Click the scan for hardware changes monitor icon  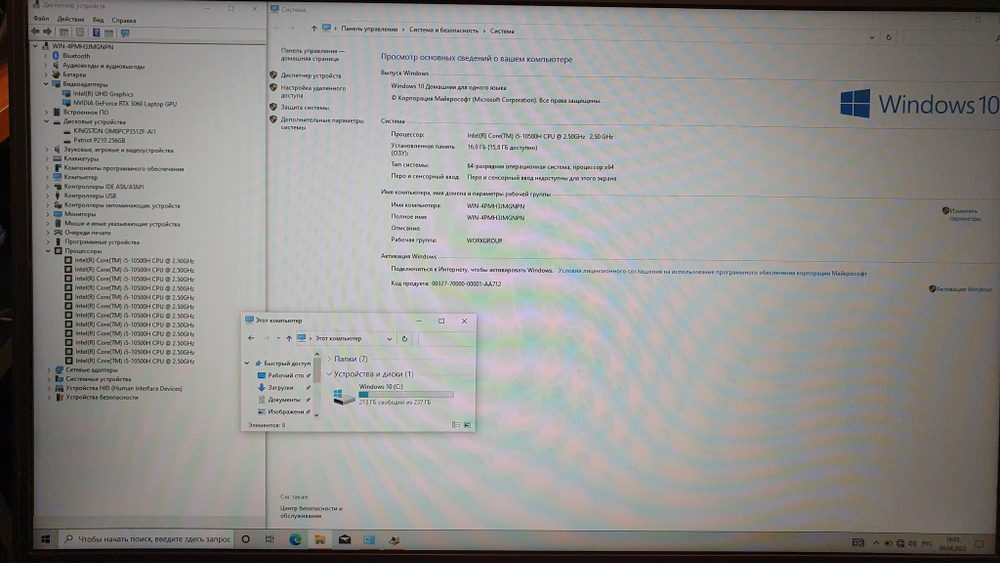coord(125,33)
